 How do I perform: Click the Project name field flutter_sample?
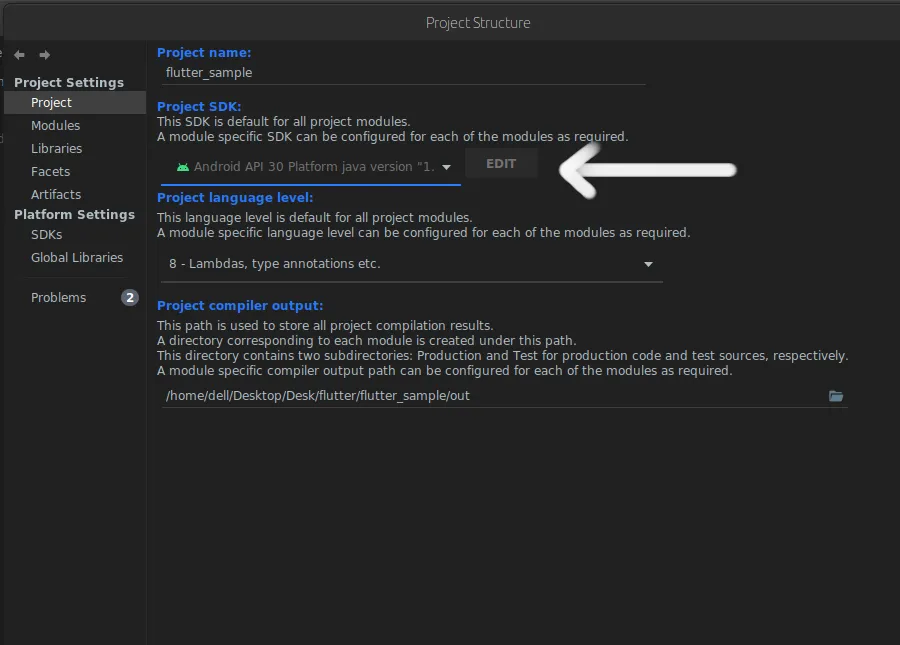(x=404, y=73)
